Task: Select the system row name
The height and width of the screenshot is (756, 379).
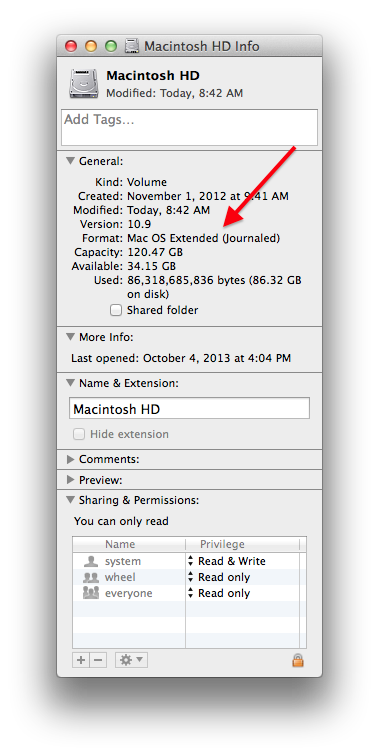Action: 123,561
